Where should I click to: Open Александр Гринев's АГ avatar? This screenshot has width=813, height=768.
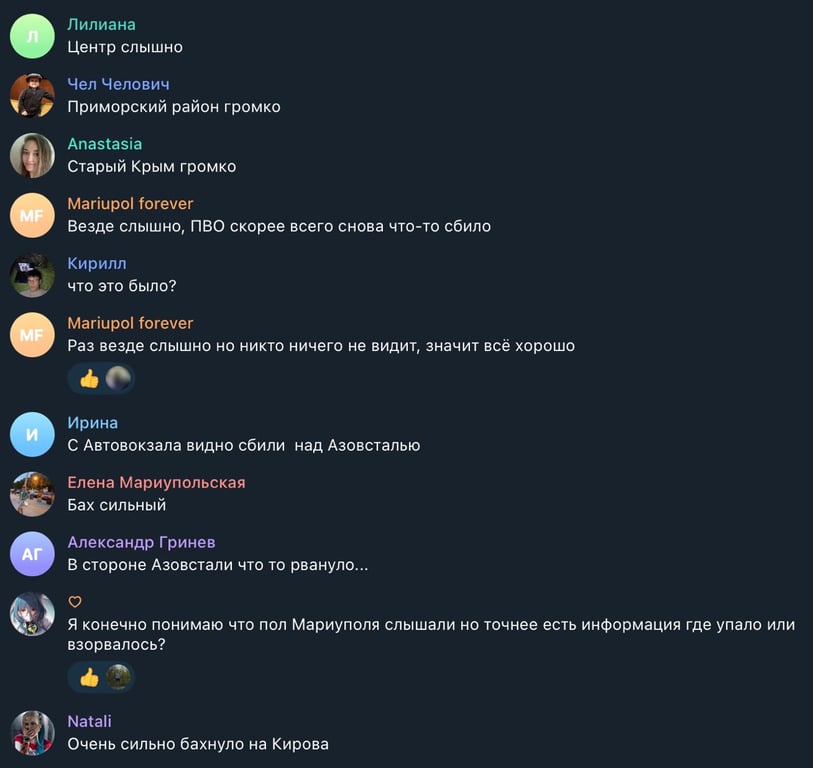[x=32, y=552]
